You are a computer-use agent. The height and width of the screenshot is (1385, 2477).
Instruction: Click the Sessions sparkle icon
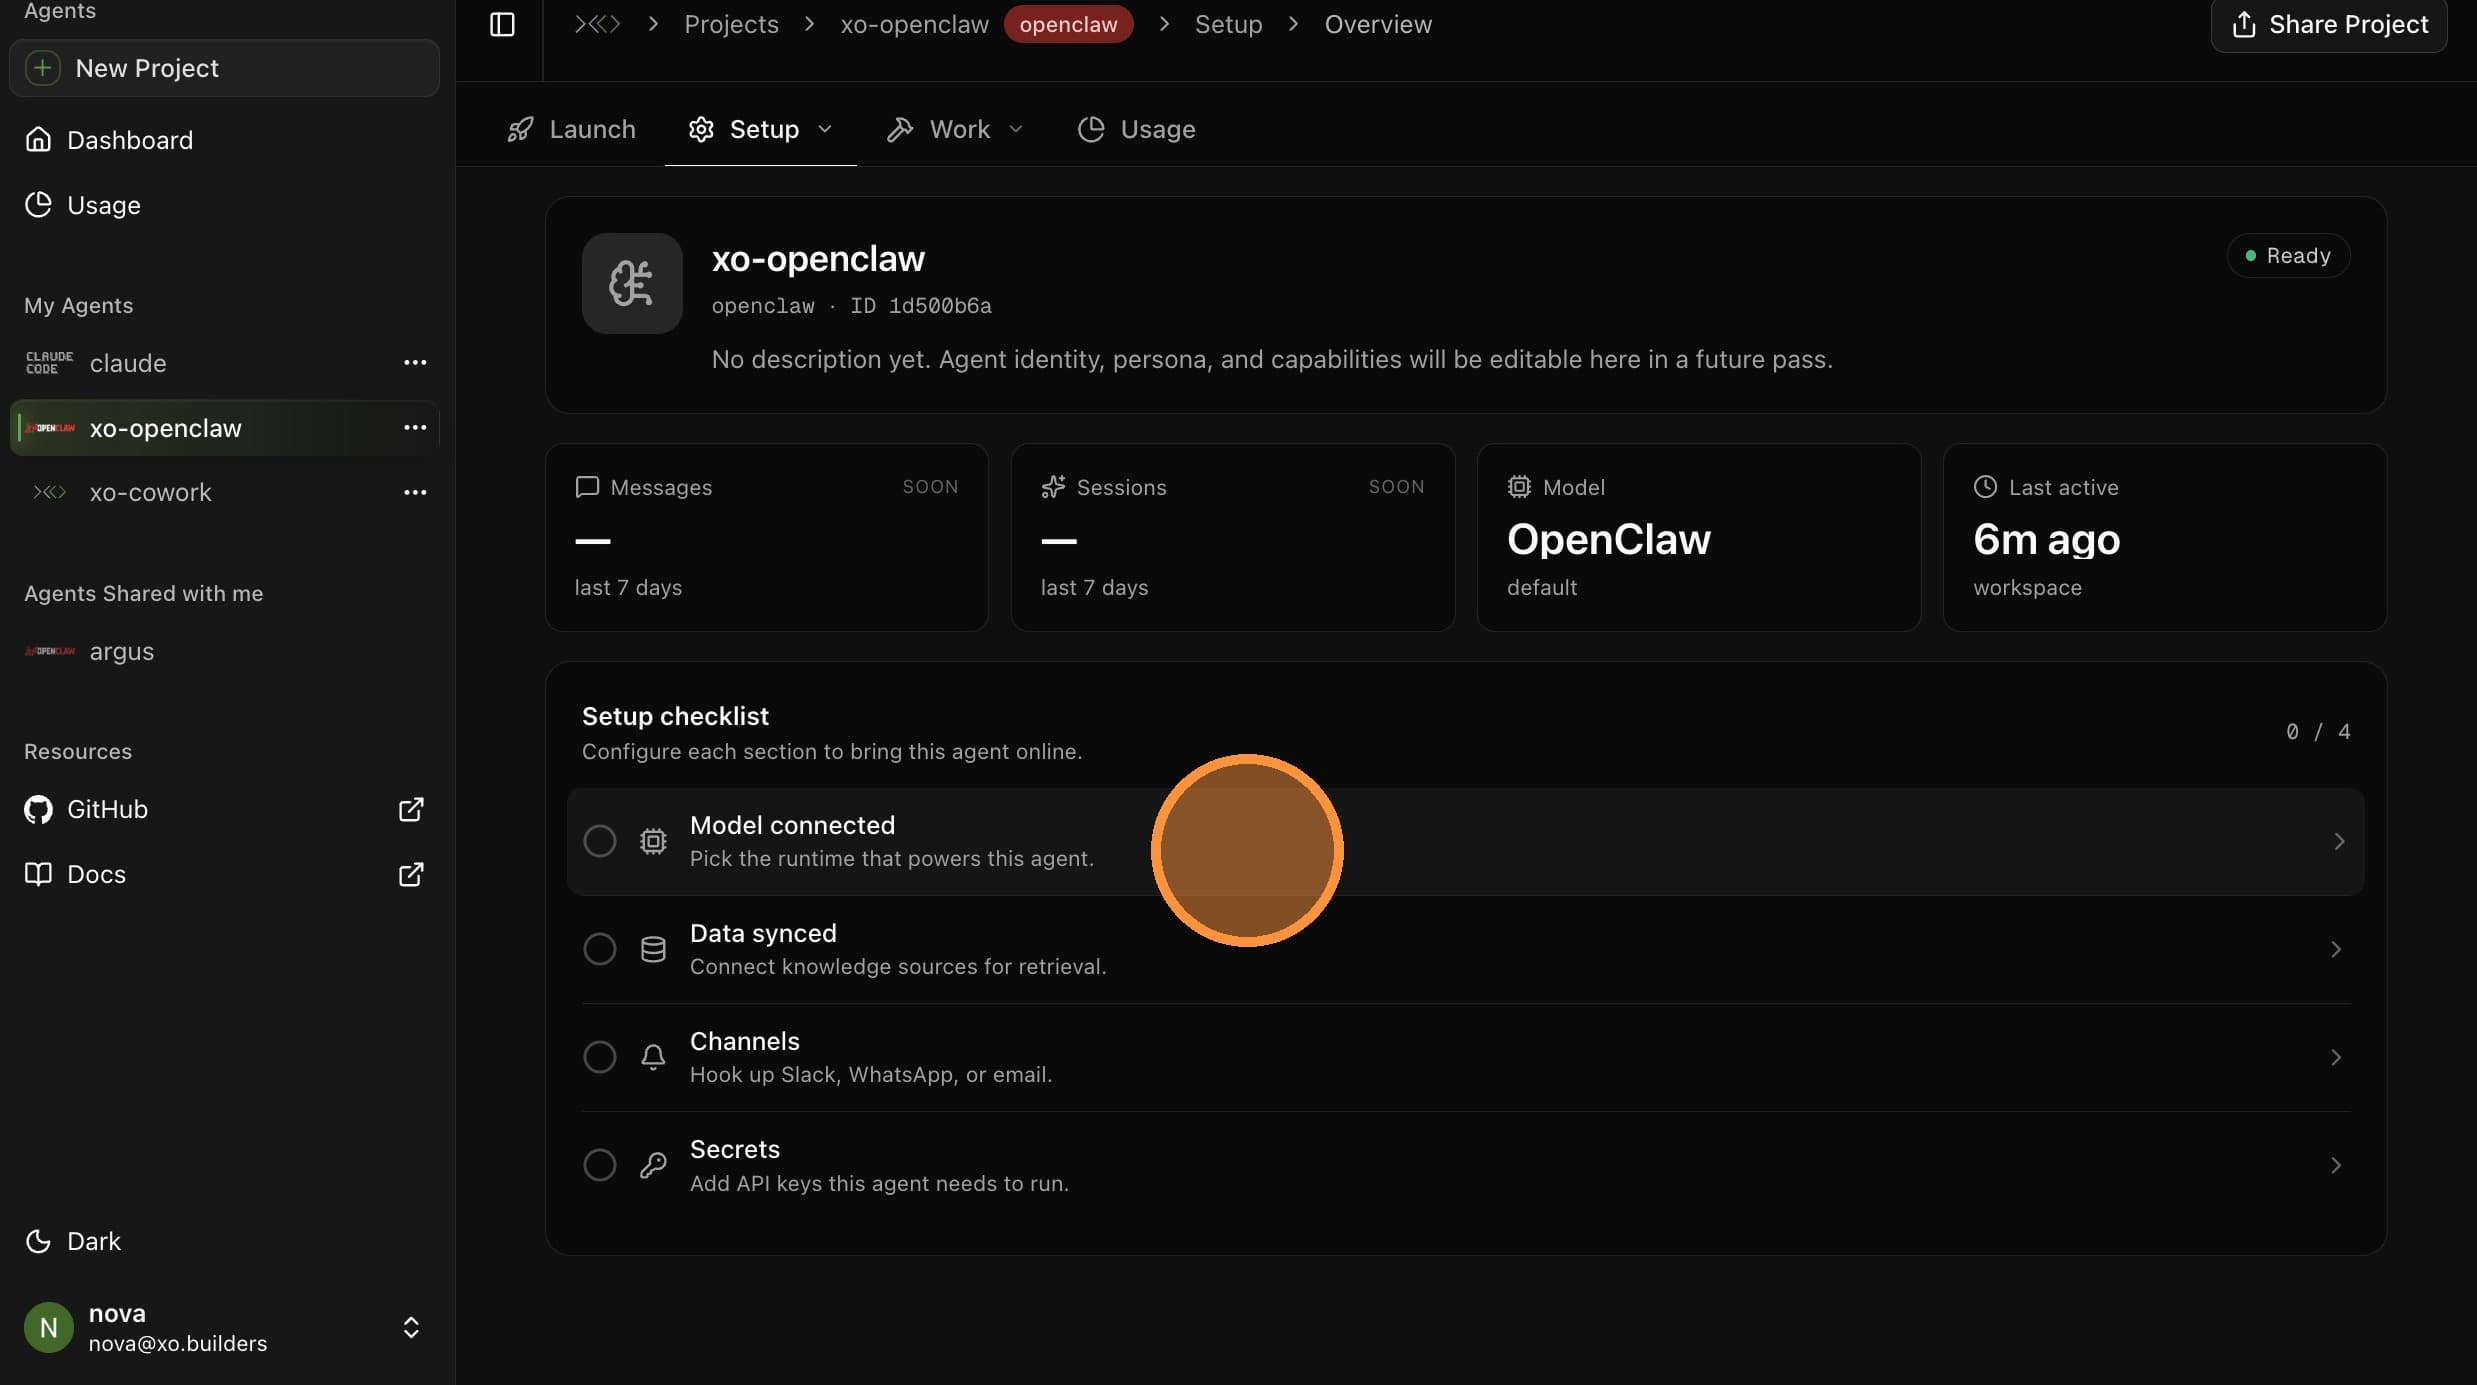pyautogui.click(x=1053, y=487)
